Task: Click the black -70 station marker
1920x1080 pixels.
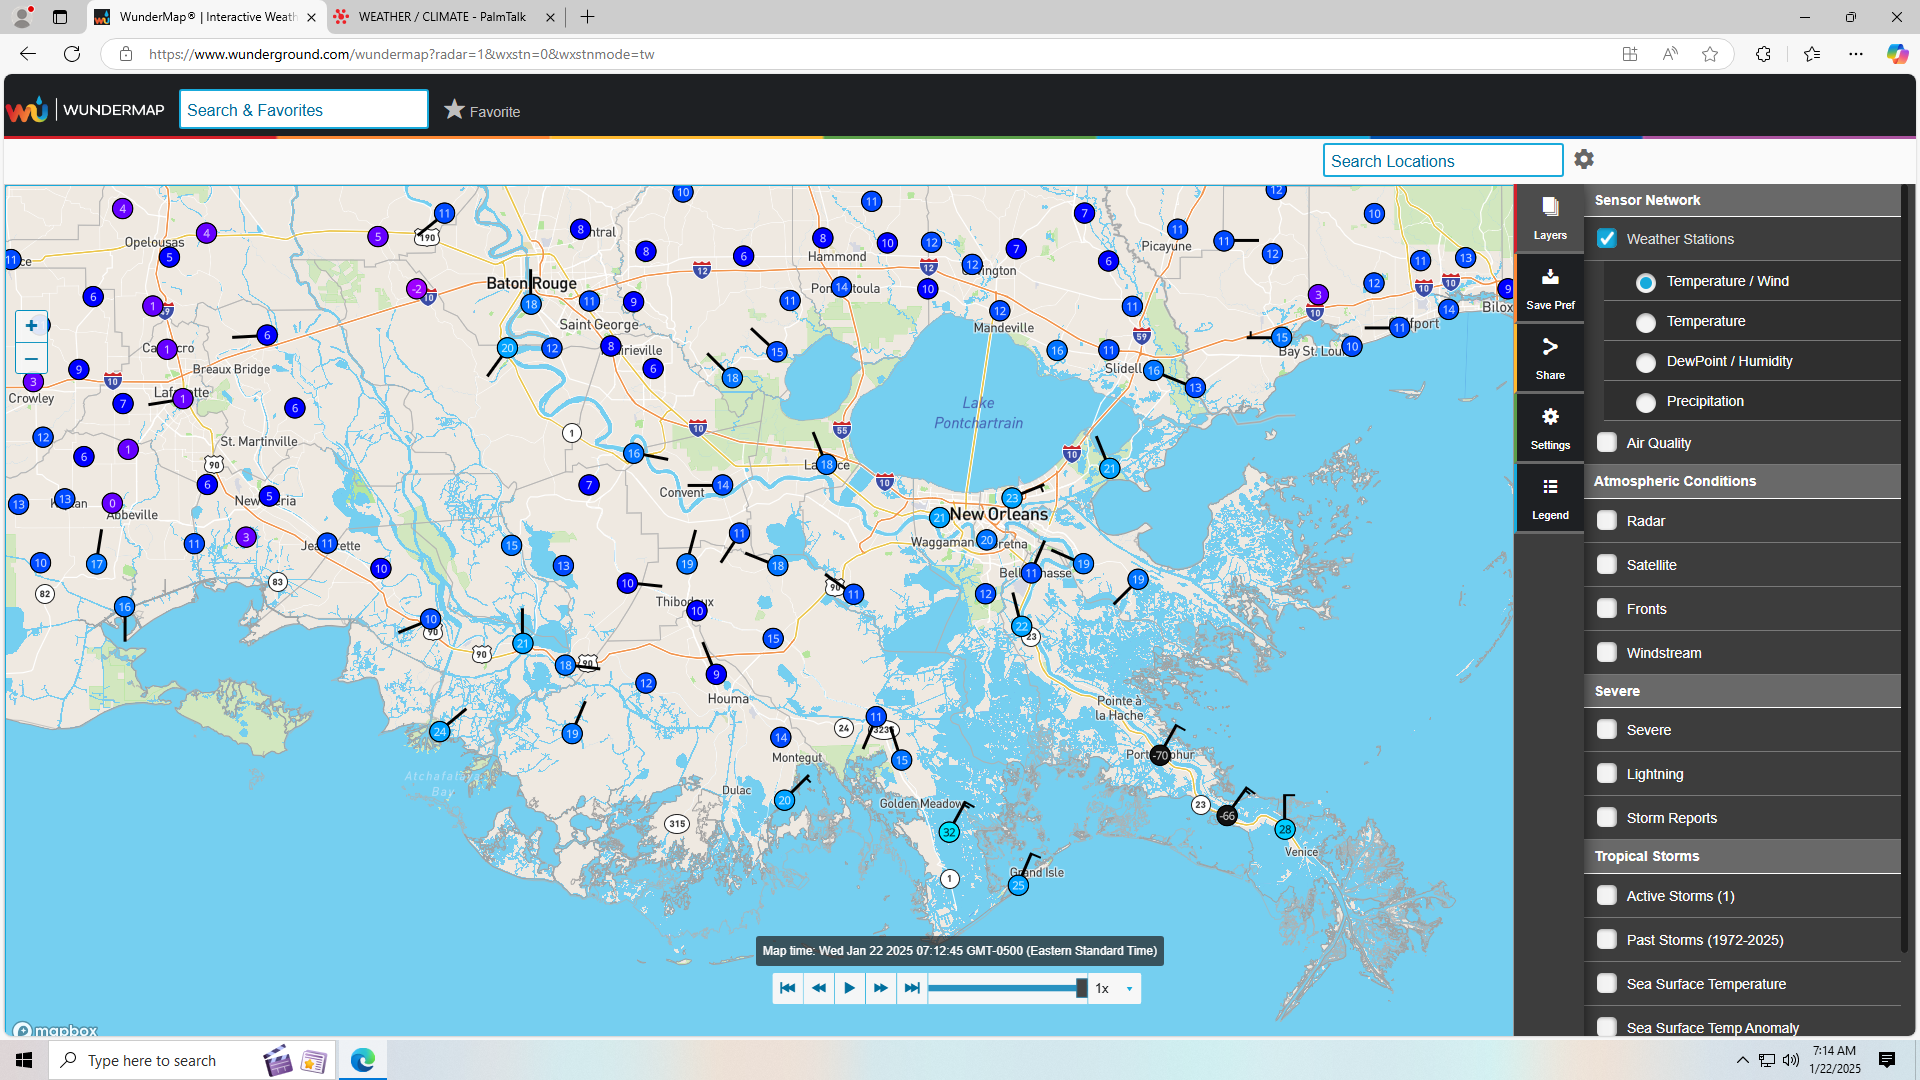Action: pos(1160,756)
